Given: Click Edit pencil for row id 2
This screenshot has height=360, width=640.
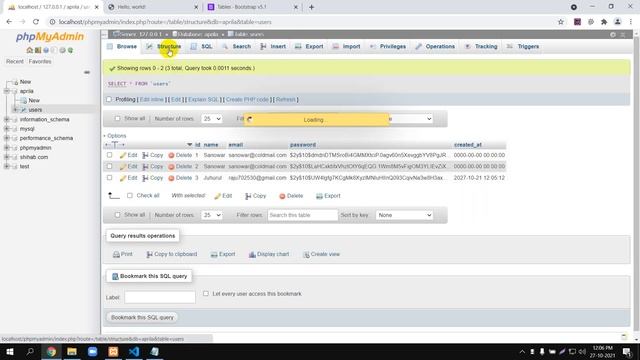Looking at the screenshot, I should coord(128,167).
